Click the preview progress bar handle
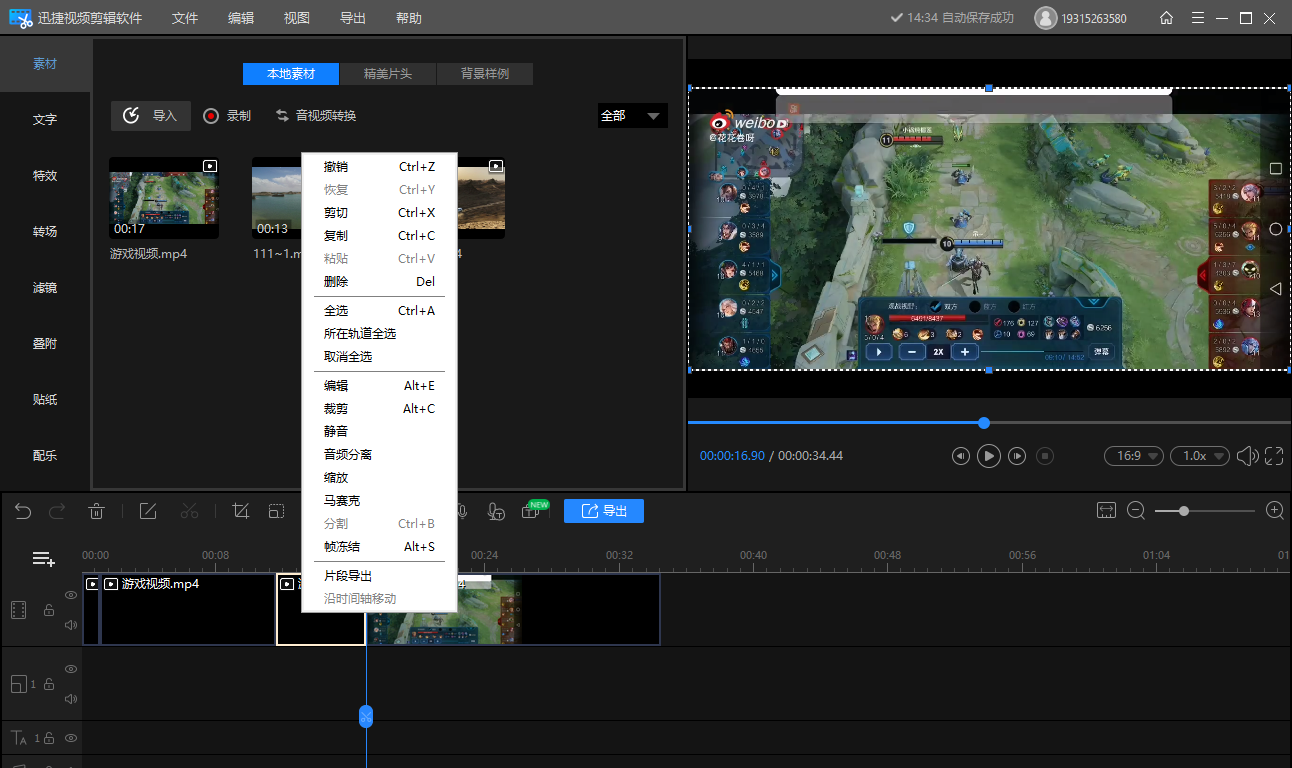The height and width of the screenshot is (768, 1292). click(984, 423)
